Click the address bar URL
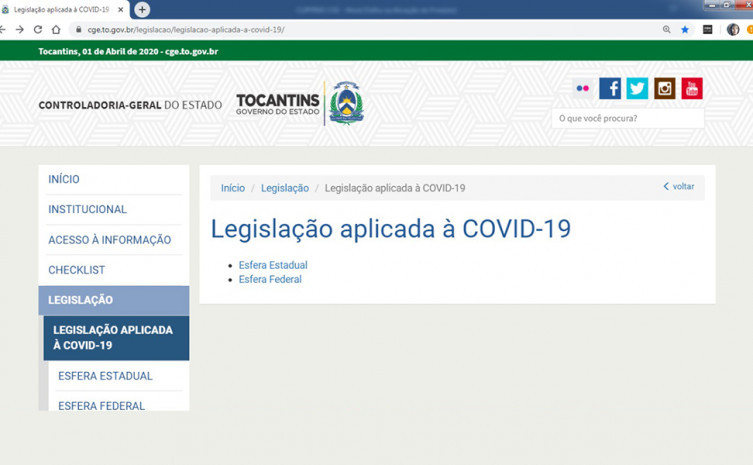 coord(186,30)
